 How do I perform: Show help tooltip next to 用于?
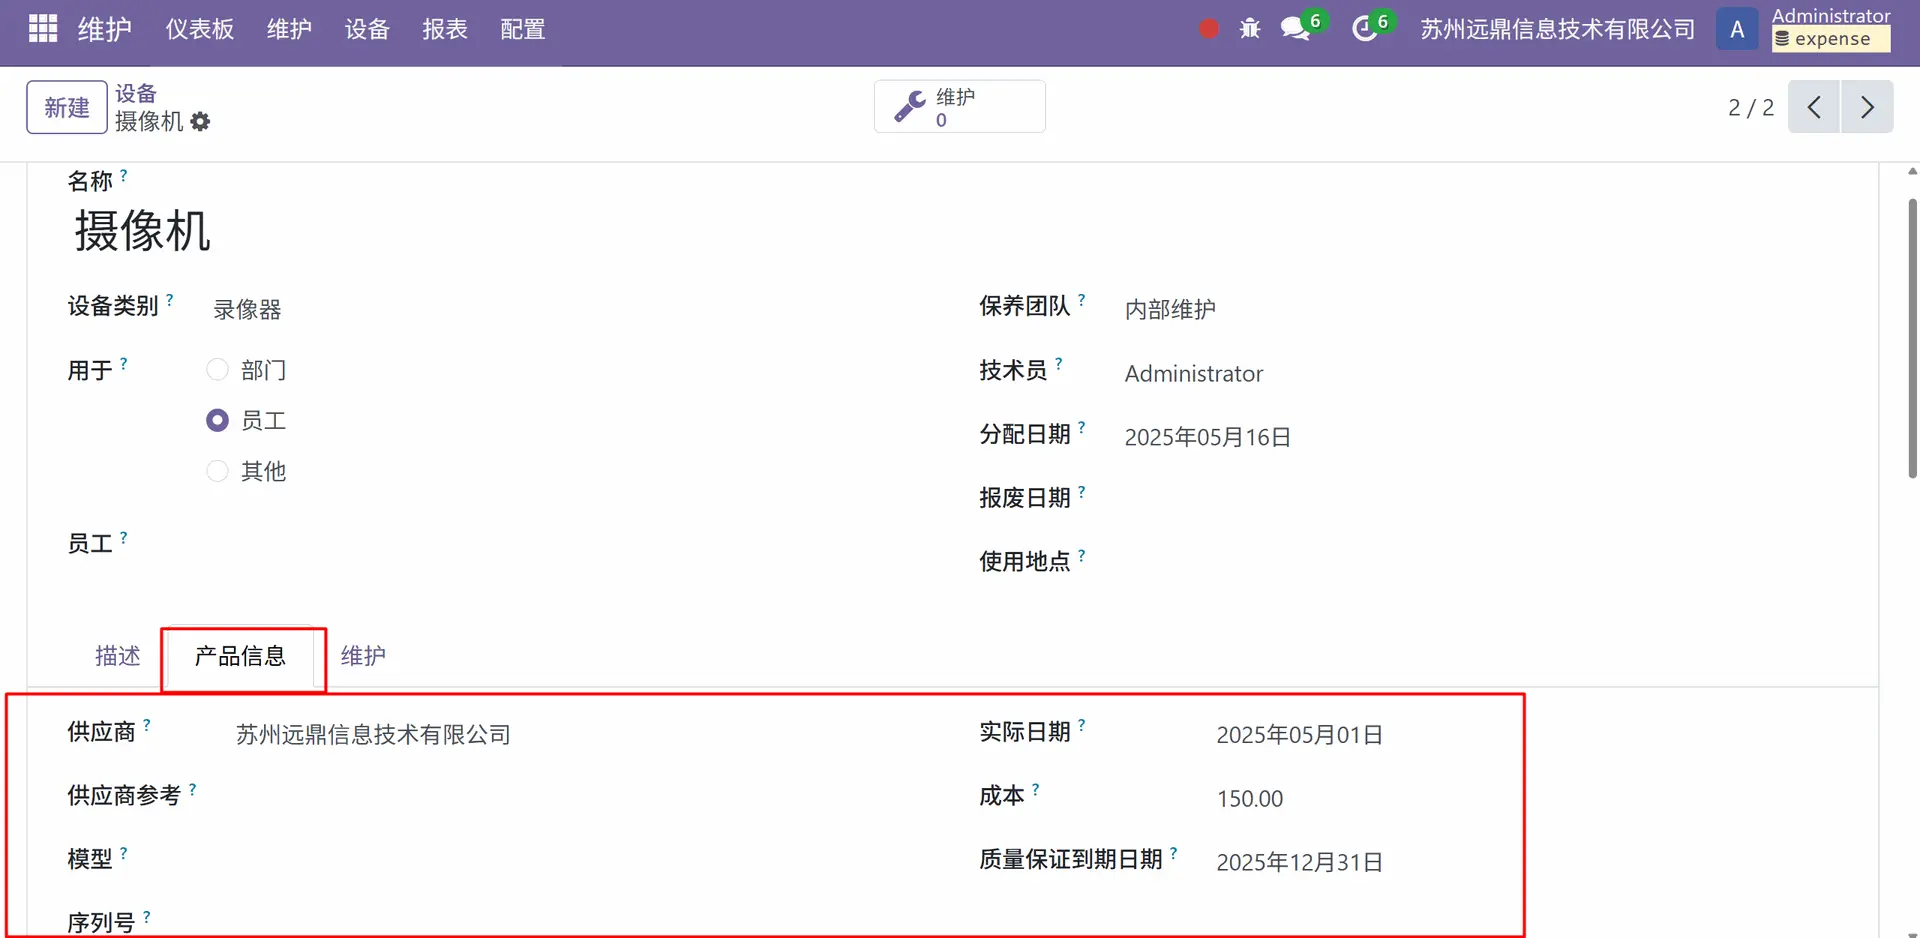124,364
